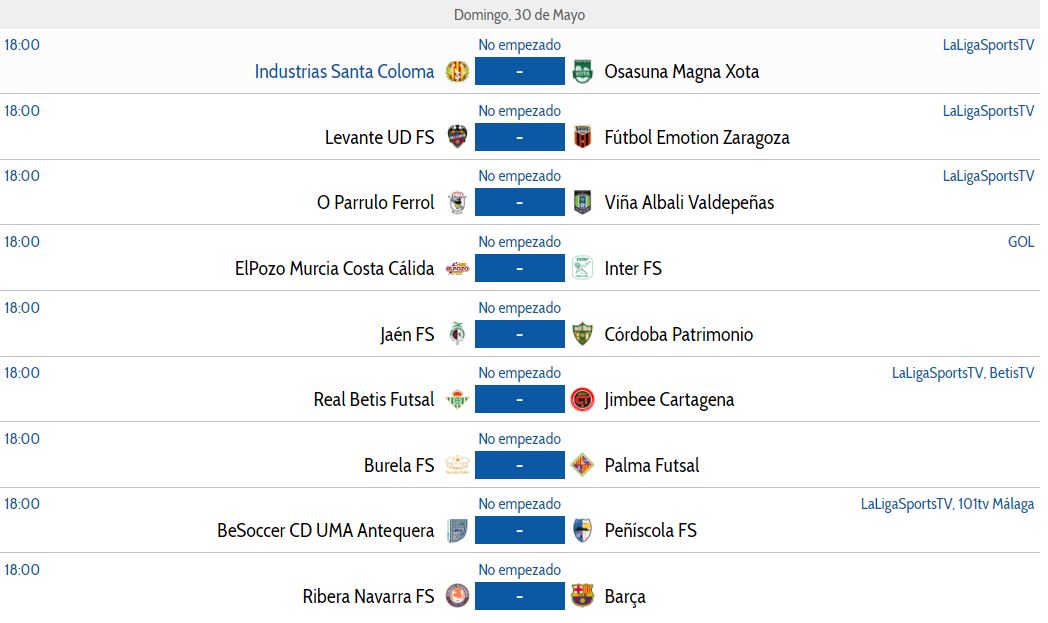
Task: Click the Palma Futsal crest
Action: [x=582, y=465]
